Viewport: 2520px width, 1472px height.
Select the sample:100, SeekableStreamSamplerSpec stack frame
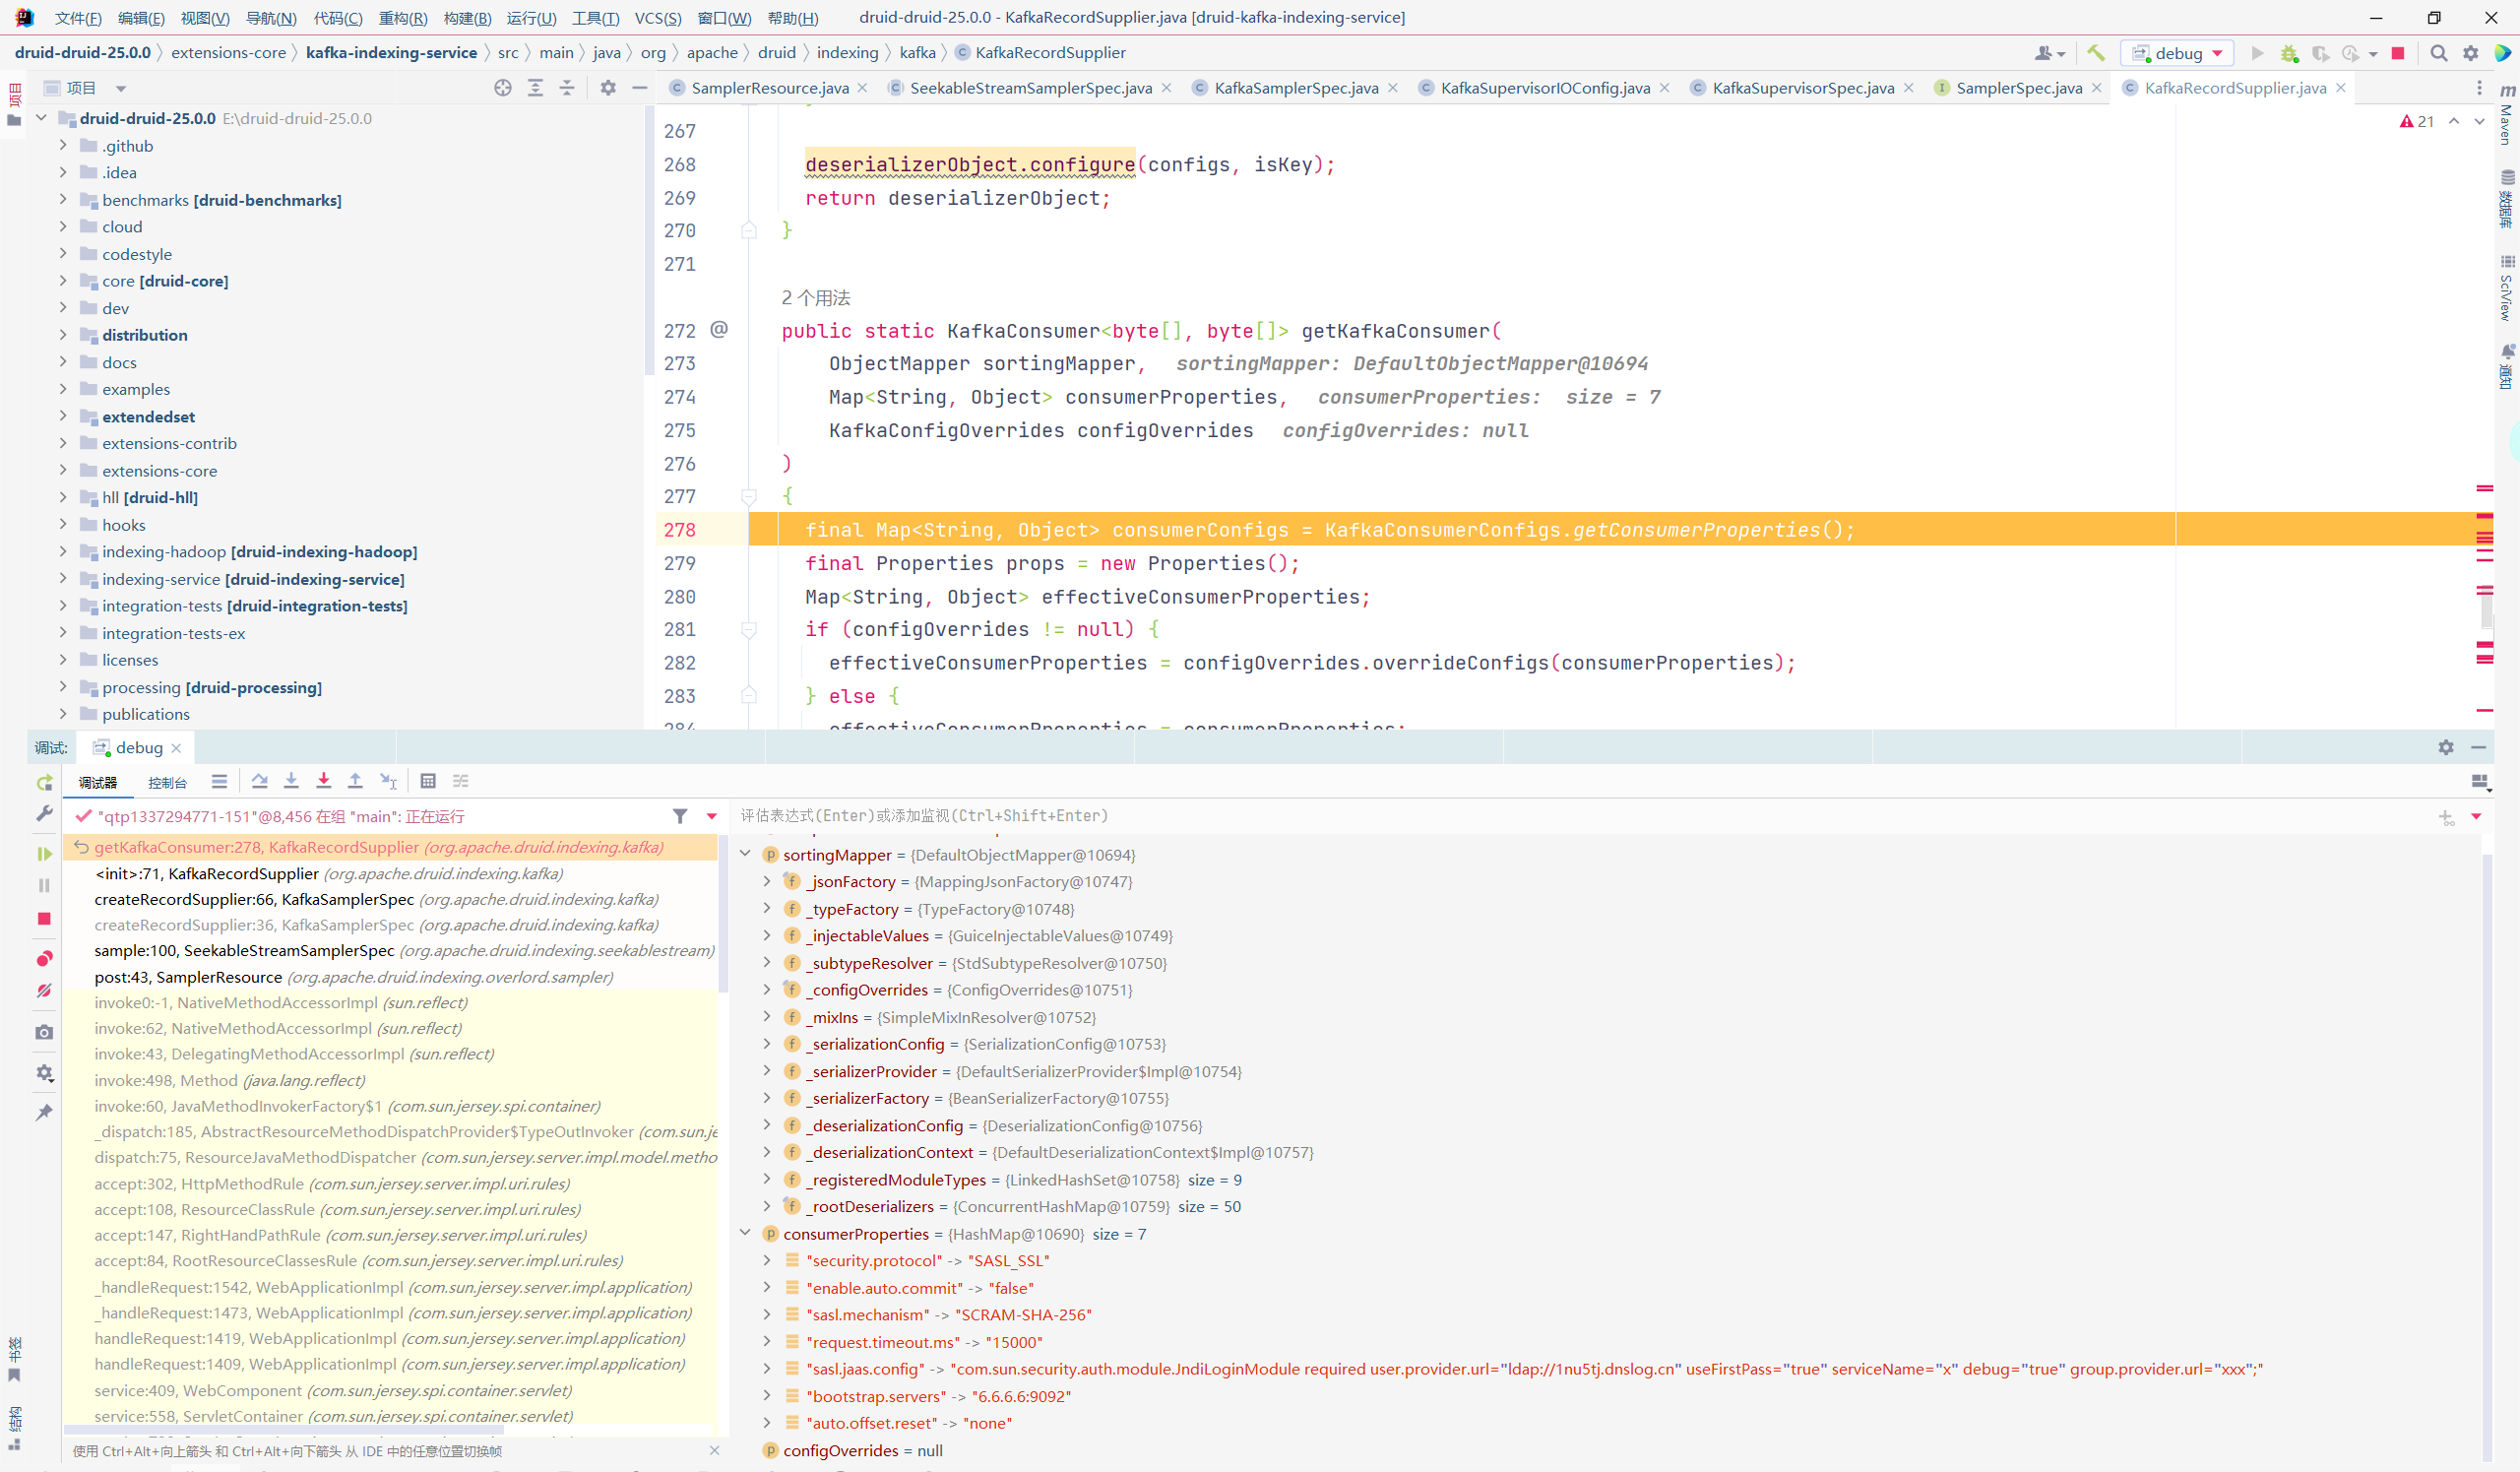(x=390, y=951)
